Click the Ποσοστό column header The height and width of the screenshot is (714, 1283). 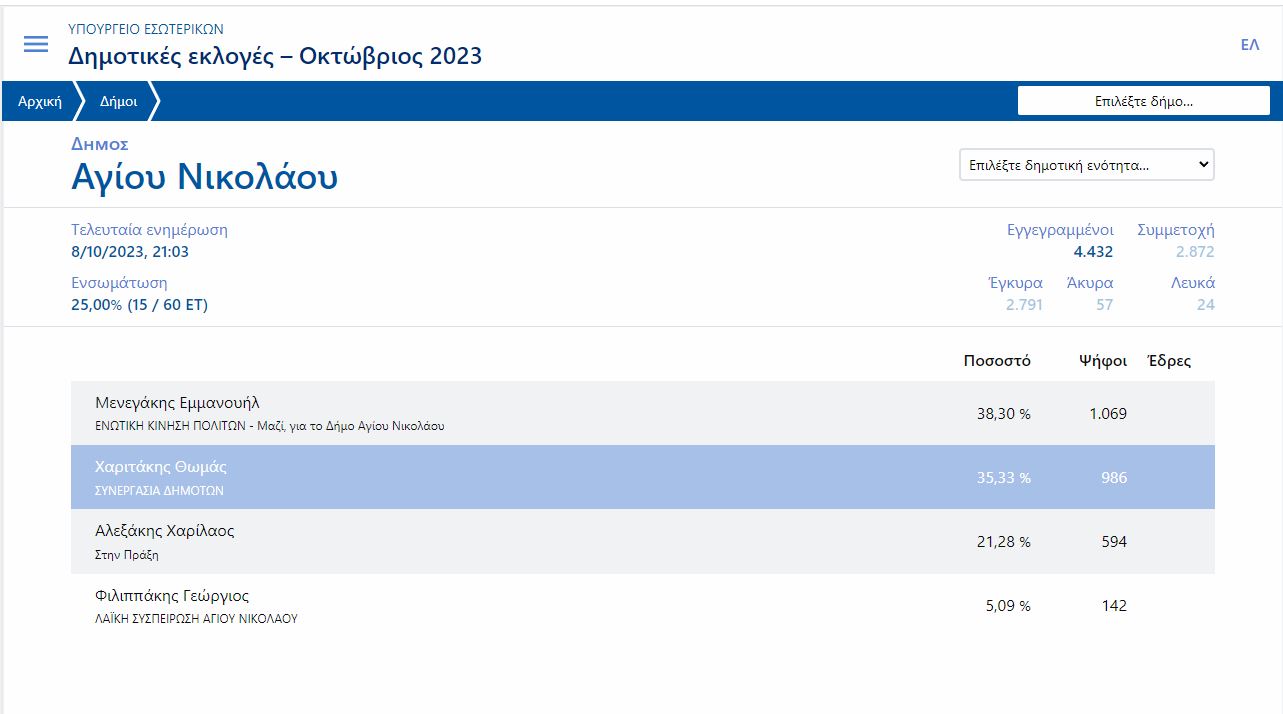tap(996, 361)
